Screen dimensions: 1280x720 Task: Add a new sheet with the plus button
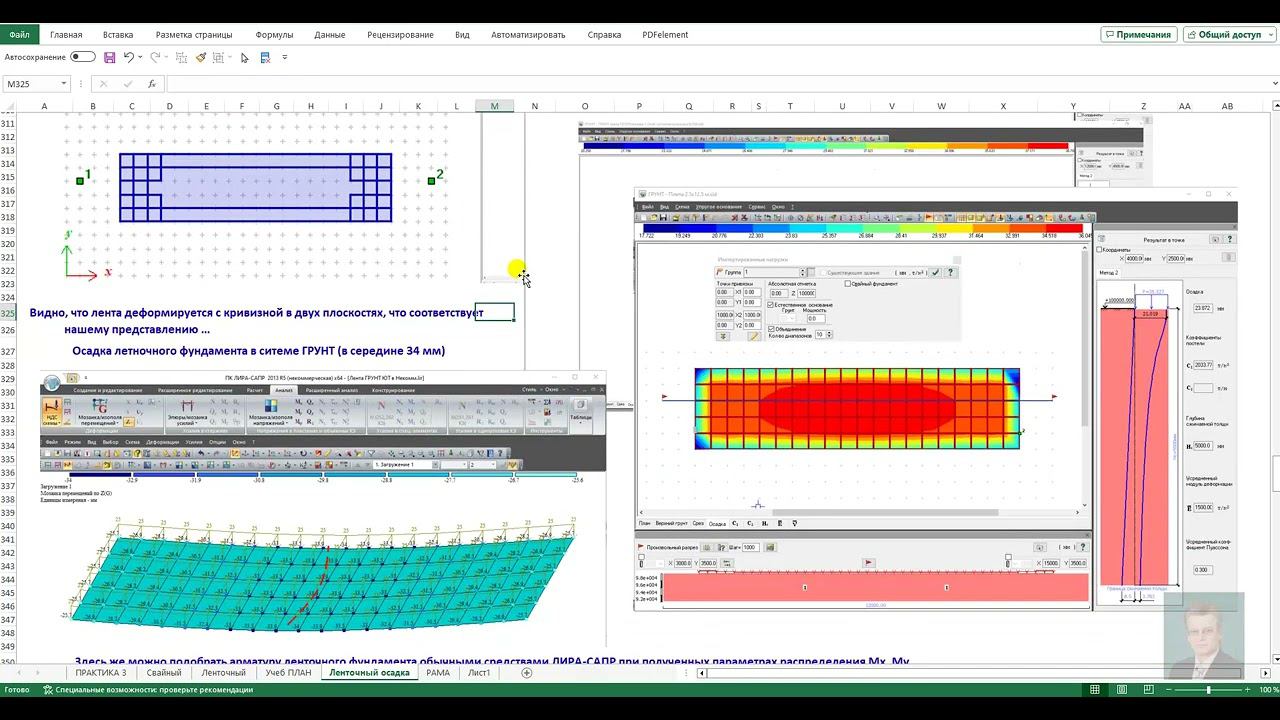527,673
